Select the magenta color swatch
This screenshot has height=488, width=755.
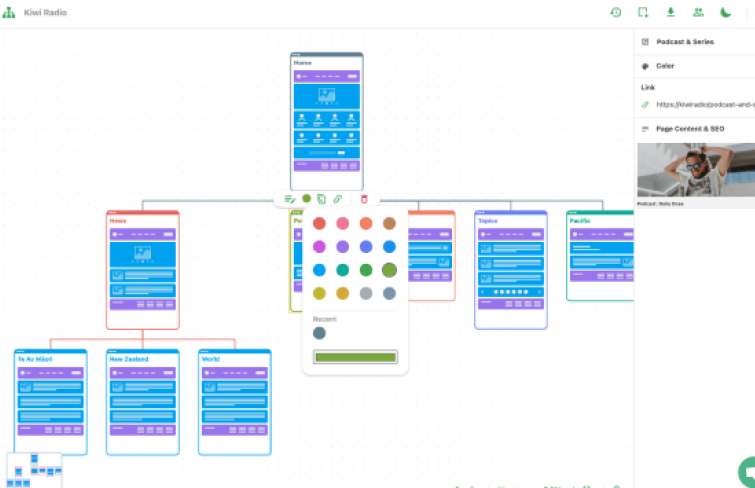click(x=319, y=247)
